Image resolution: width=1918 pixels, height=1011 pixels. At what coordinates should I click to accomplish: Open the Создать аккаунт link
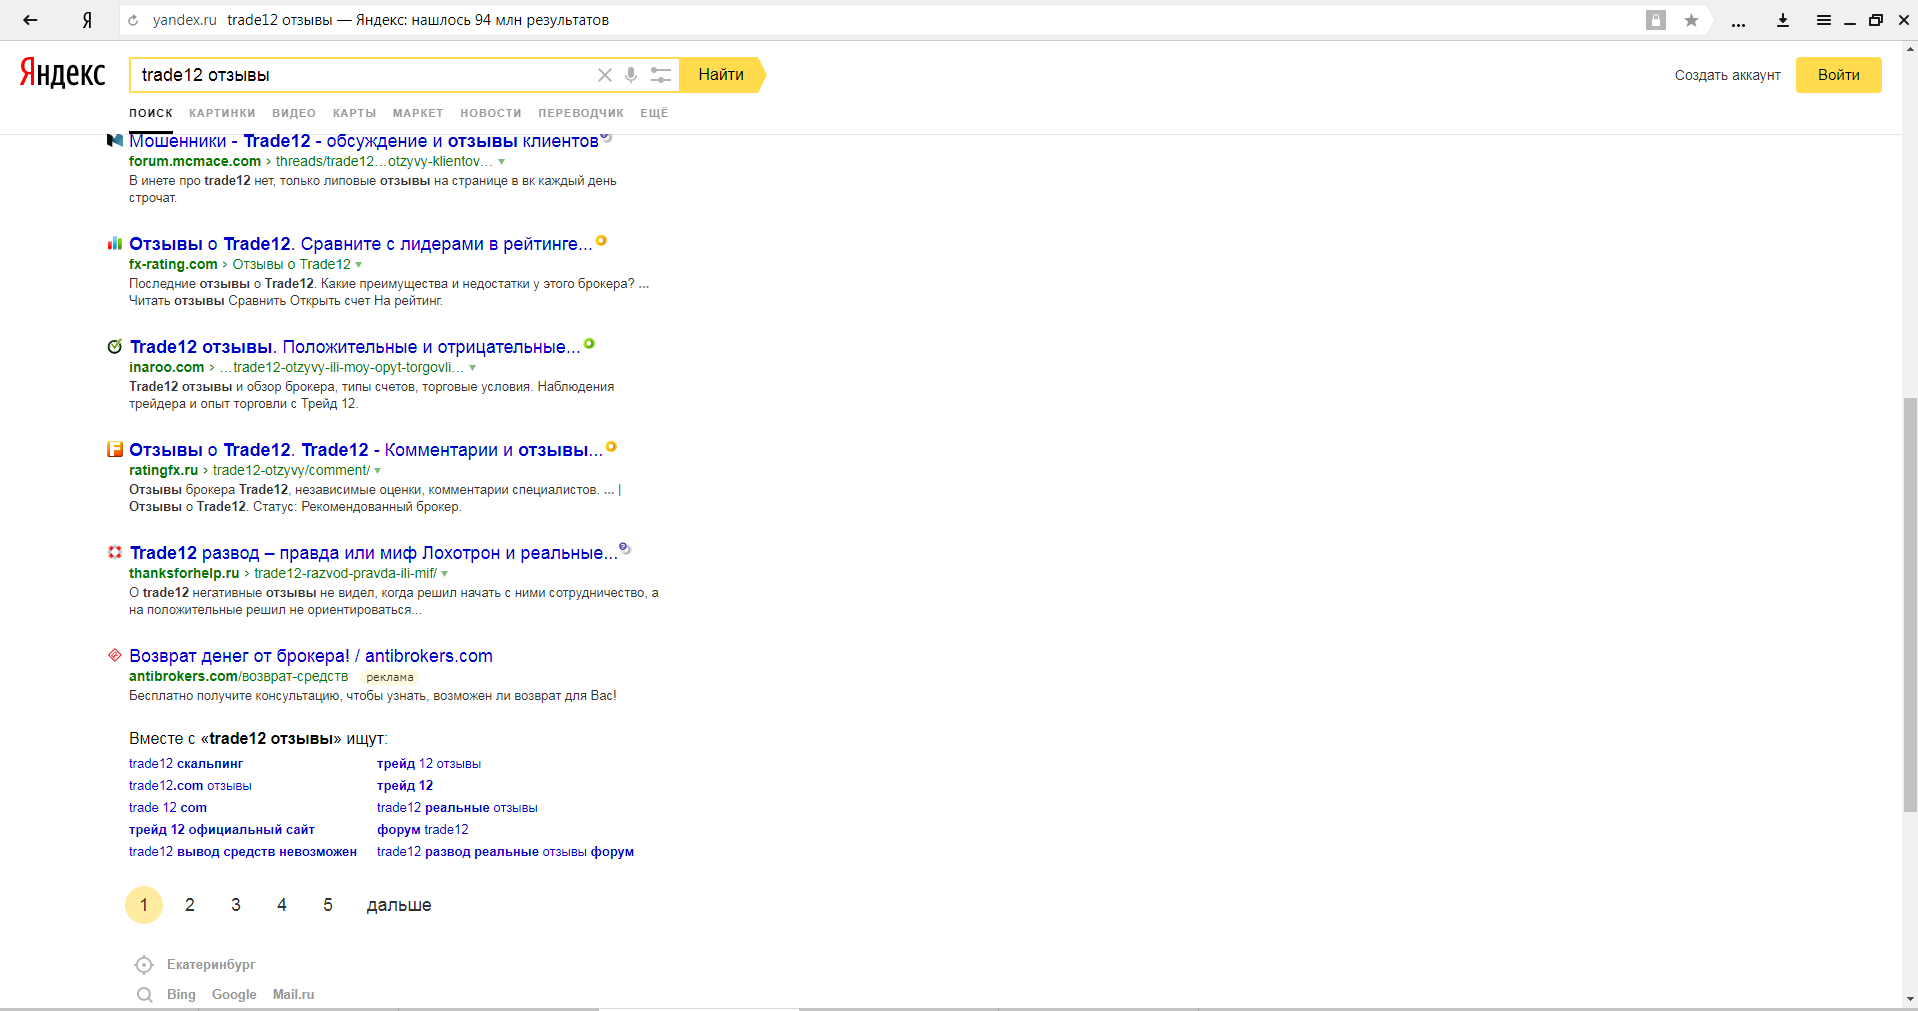pyautogui.click(x=1728, y=75)
